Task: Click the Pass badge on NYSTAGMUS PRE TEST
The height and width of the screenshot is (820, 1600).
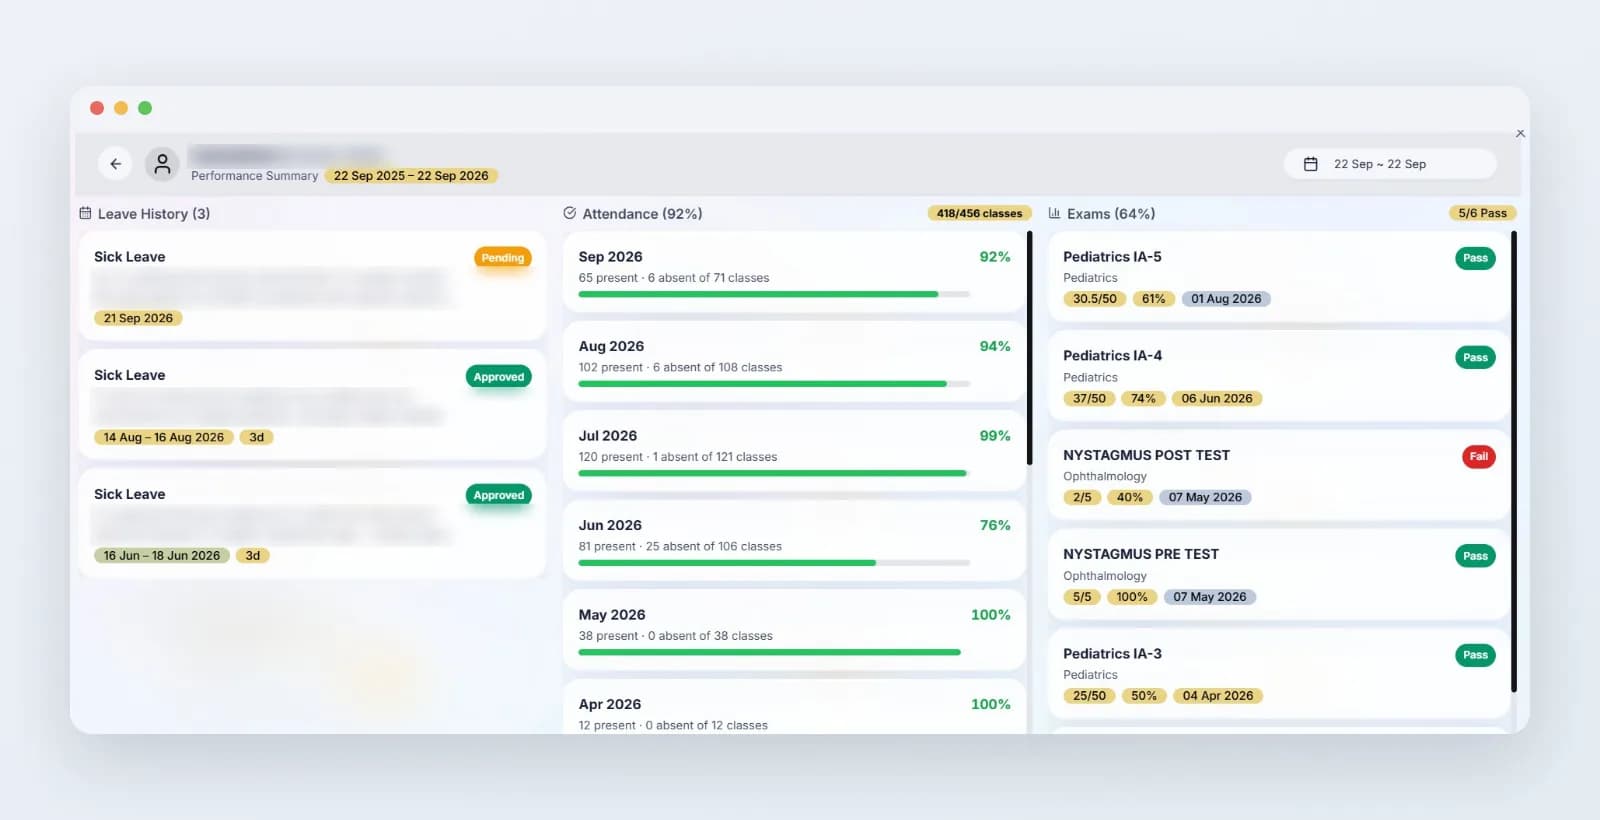Action: [1475, 556]
